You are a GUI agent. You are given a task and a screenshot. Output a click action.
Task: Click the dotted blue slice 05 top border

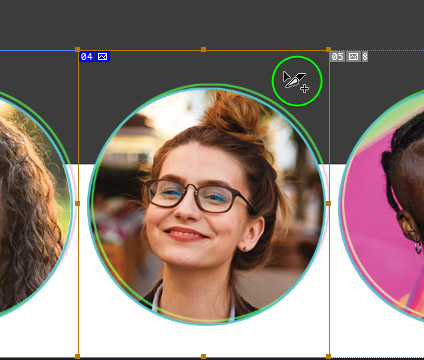(377, 51)
